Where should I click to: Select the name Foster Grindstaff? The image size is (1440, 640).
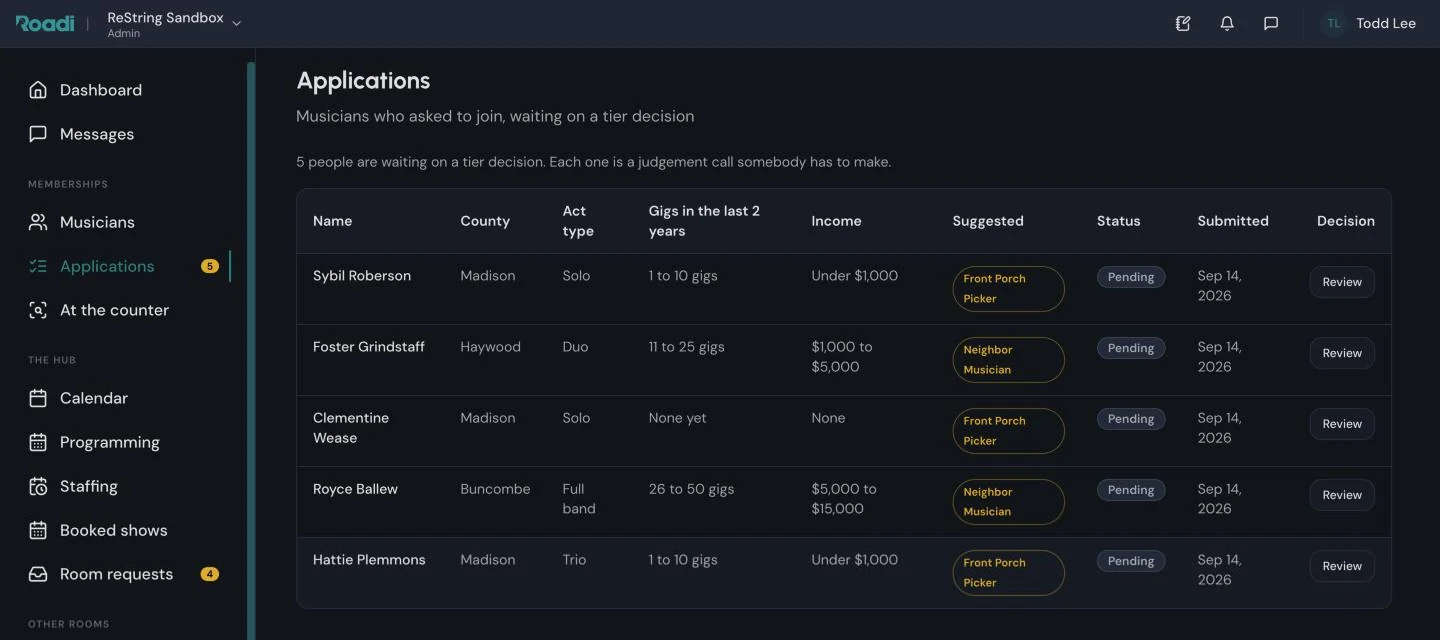click(x=369, y=347)
